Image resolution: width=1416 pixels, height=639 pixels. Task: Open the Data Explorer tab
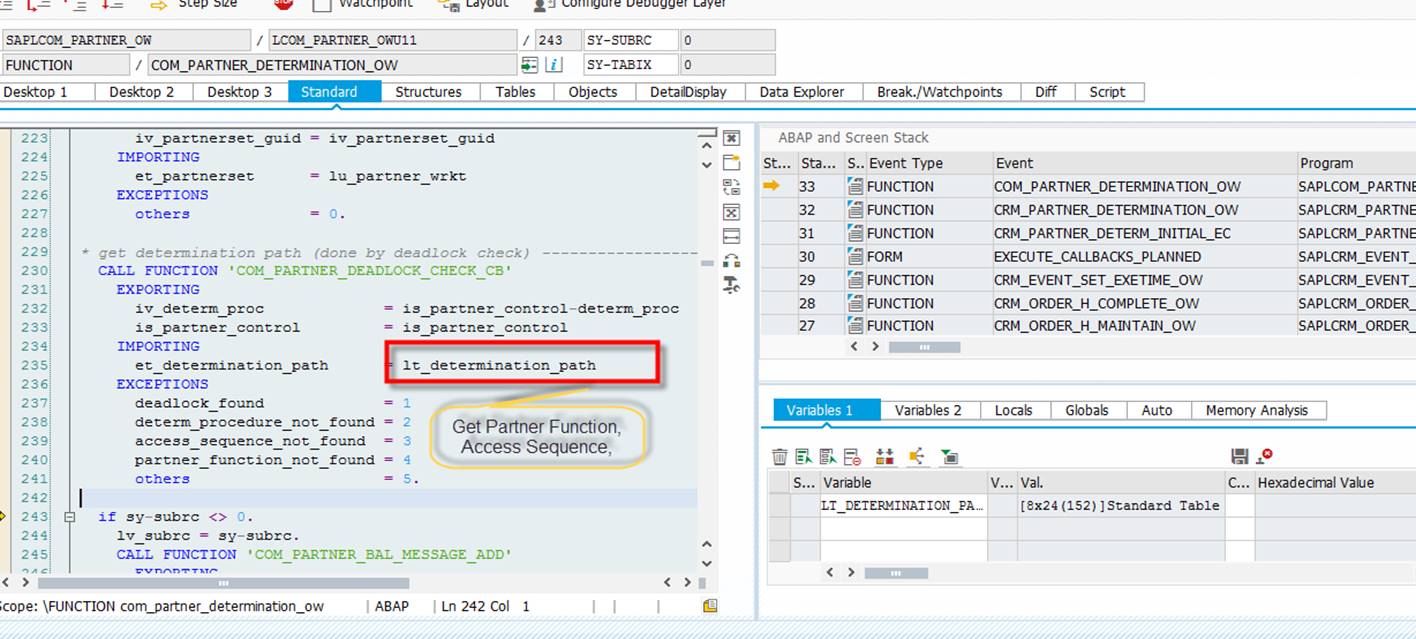[802, 92]
